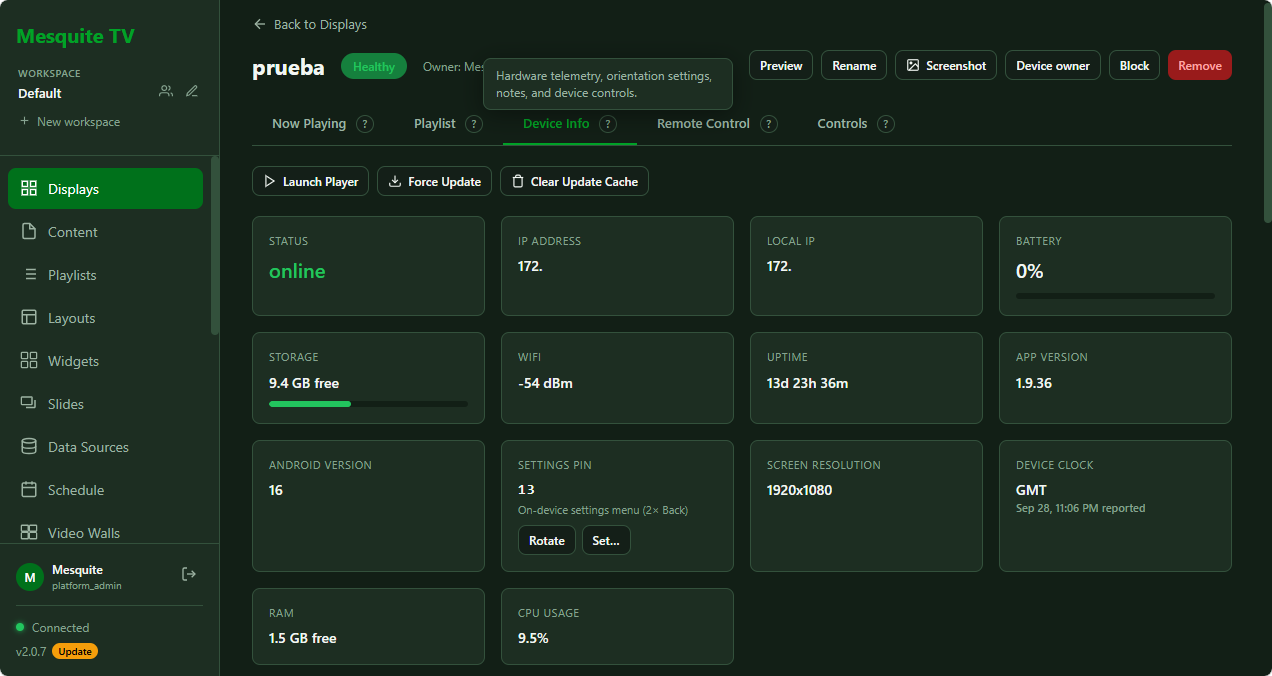1272x676 pixels.
Task: Click Force Update
Action: click(x=434, y=181)
